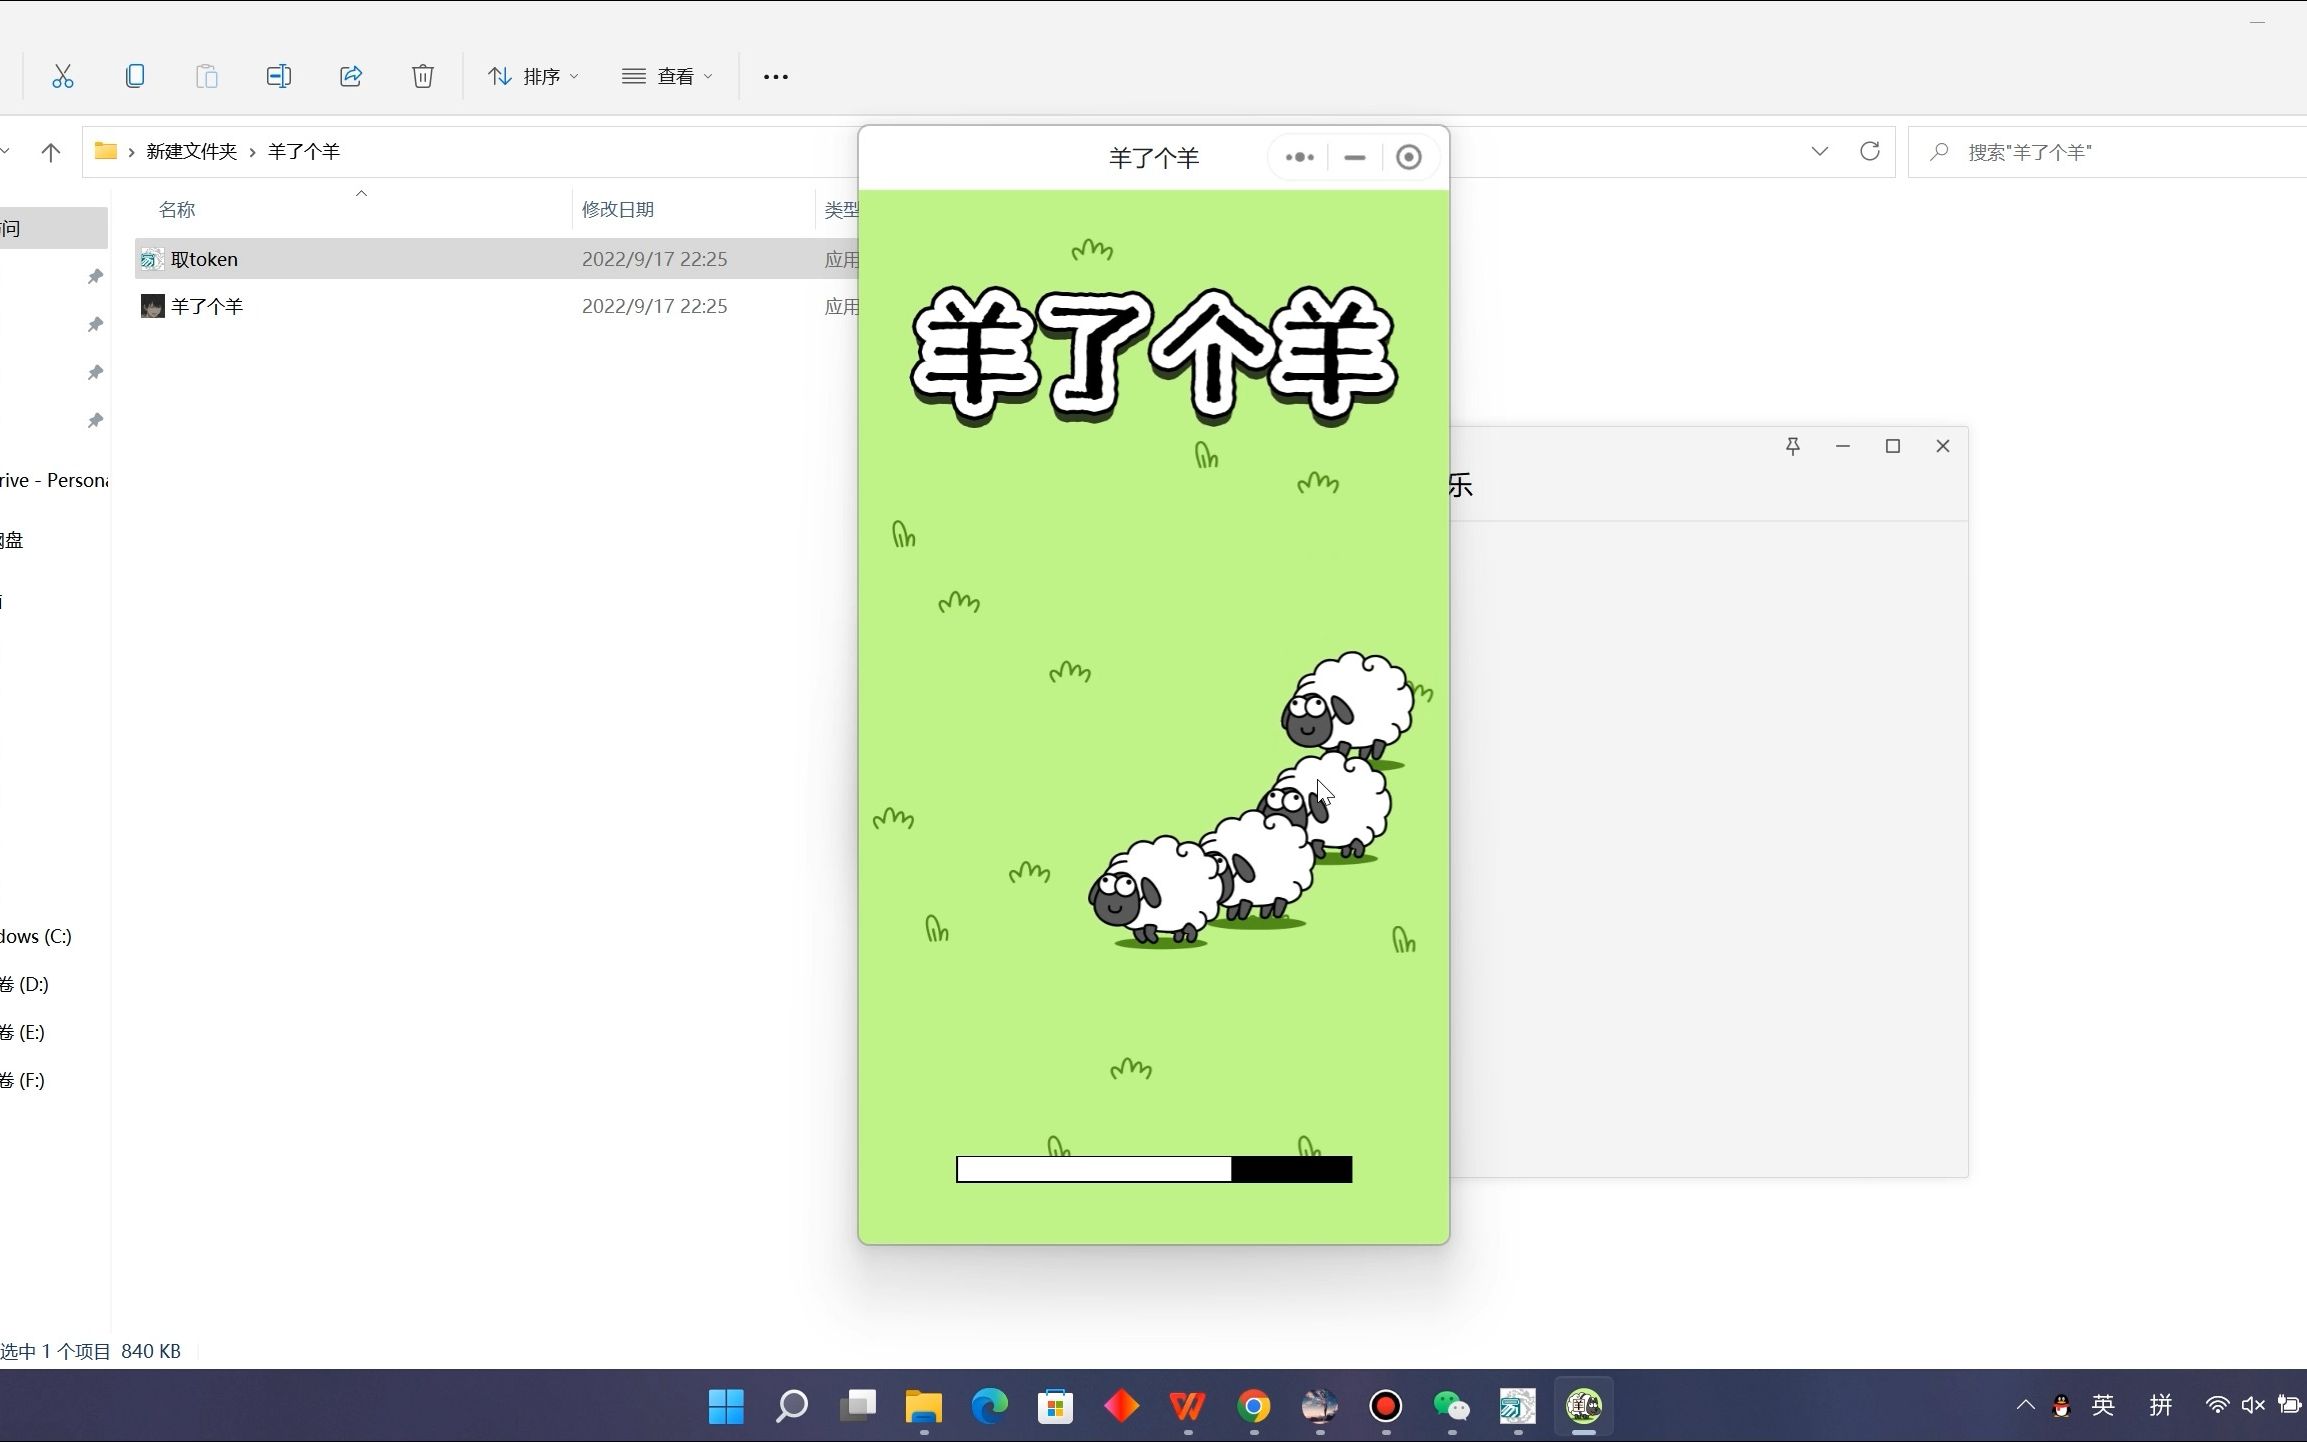Screen dimensions: 2307x1442
Task: Toggle the 英 input language indicator
Action: pyautogui.click(x=2103, y=1405)
